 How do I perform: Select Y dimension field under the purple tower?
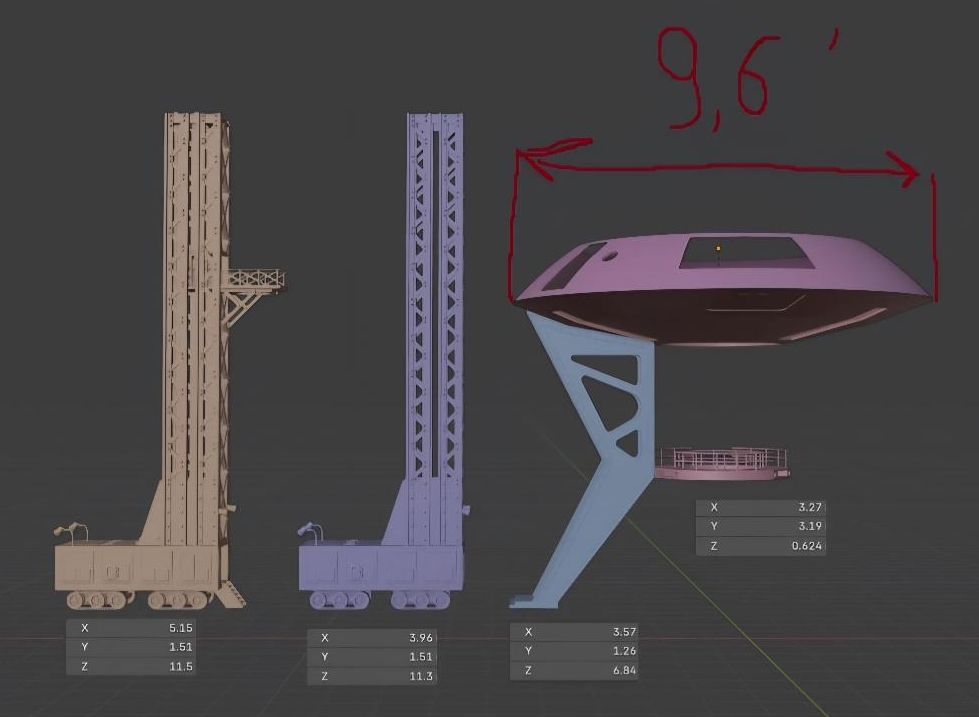[372, 657]
